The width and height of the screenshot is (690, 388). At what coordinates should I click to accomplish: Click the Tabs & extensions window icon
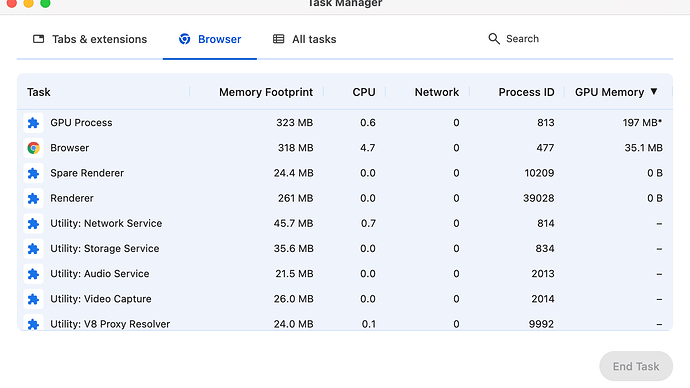pyautogui.click(x=39, y=39)
